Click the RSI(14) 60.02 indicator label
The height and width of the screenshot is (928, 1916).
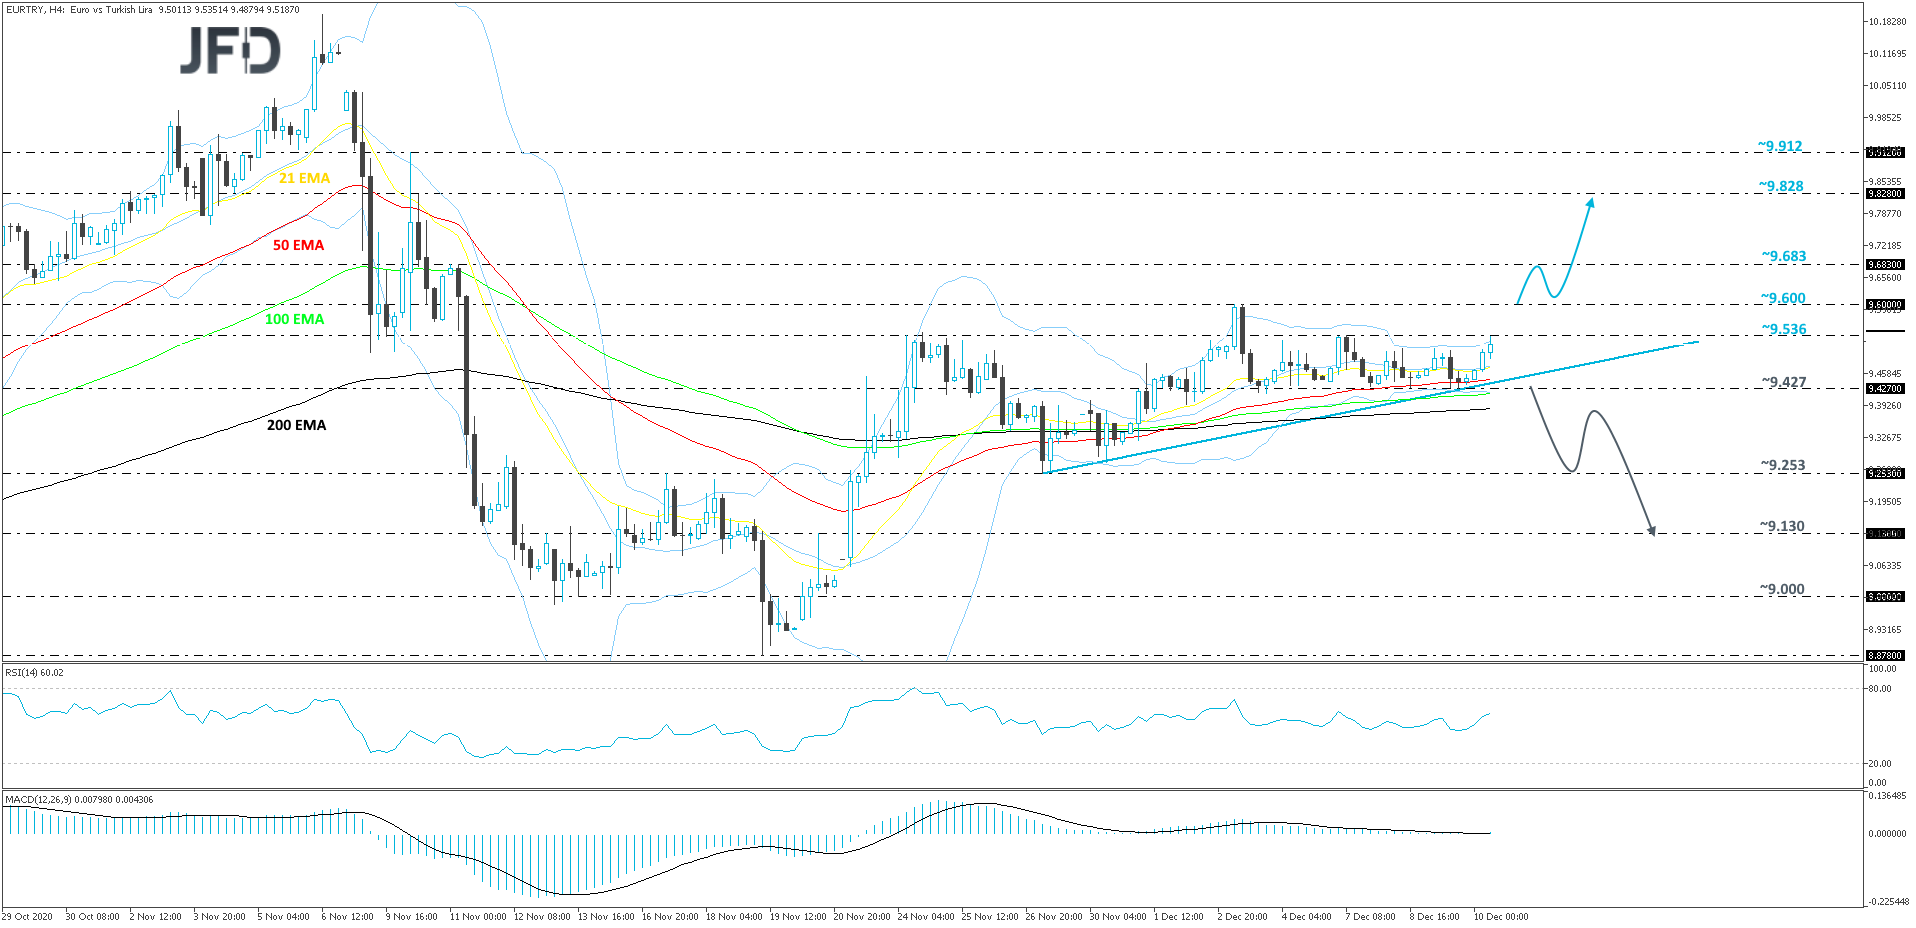[35, 672]
